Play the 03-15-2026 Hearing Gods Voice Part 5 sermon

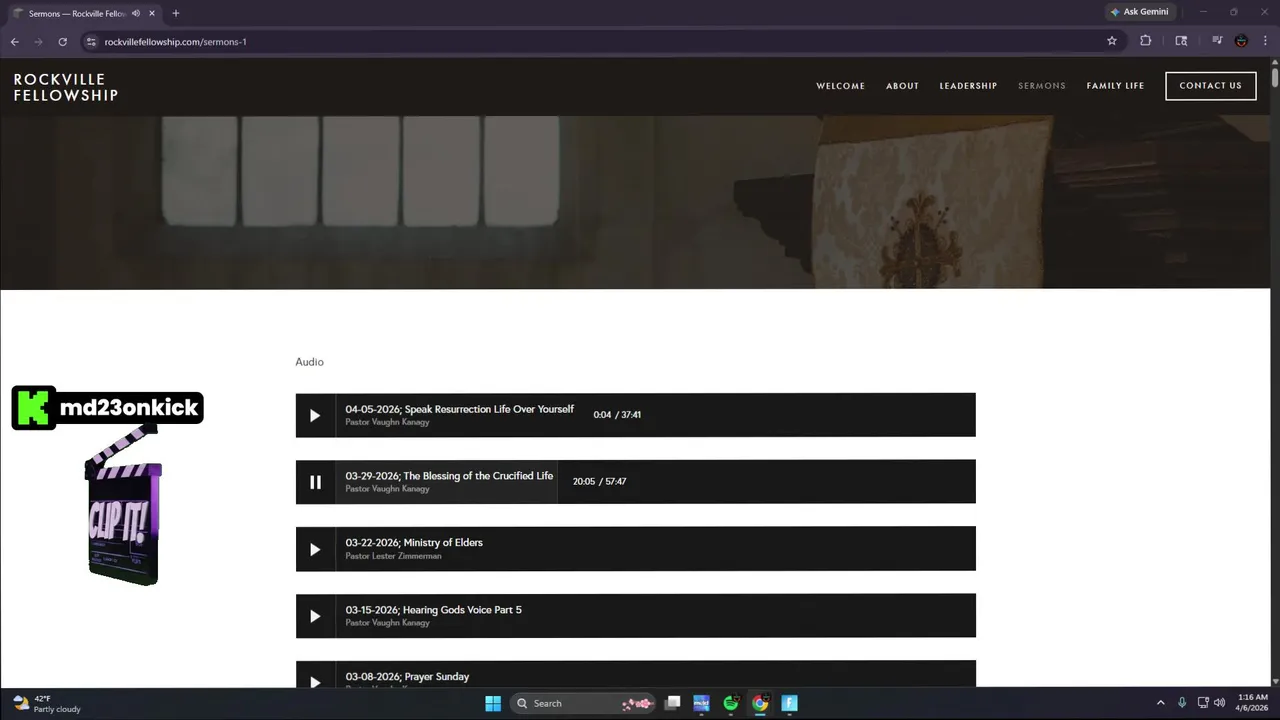[315, 616]
